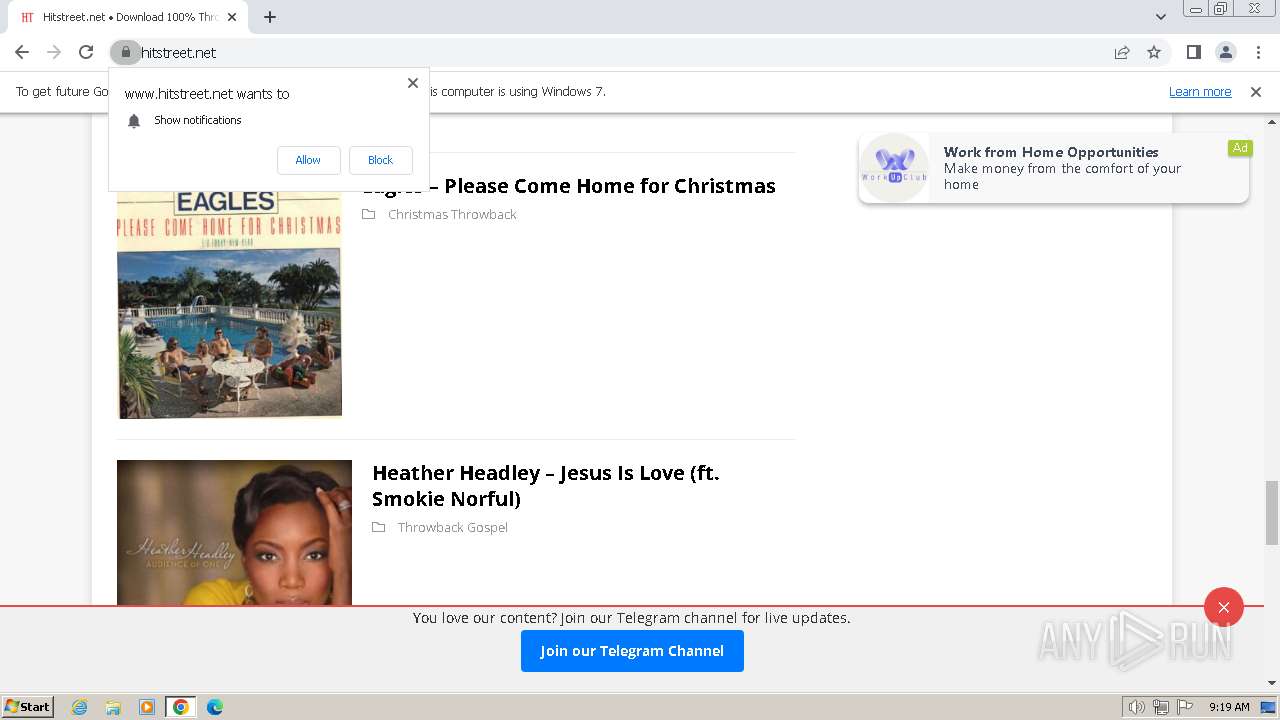The height and width of the screenshot is (720, 1280).
Task: Join our Telegram Channel button
Action: pyautogui.click(x=632, y=651)
